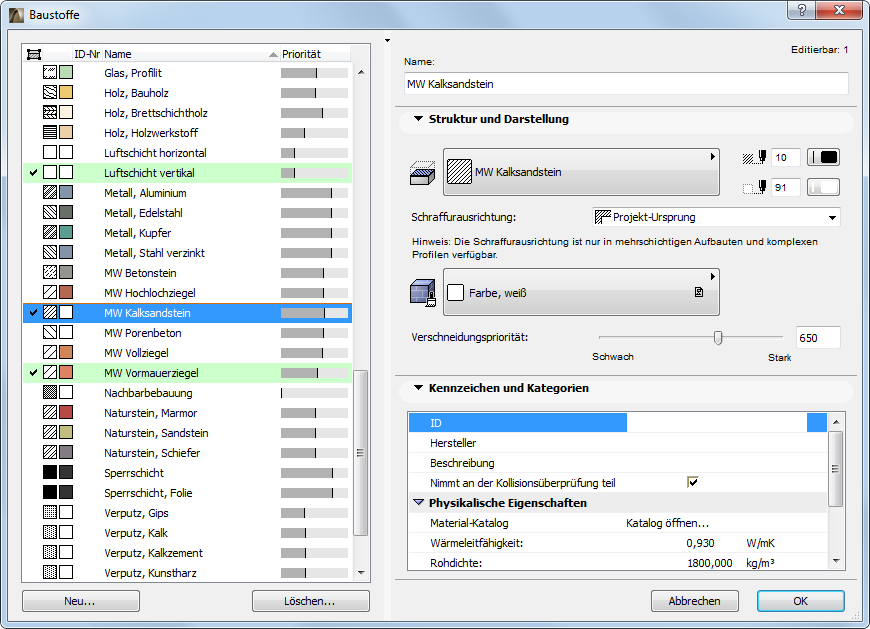Select the Beschreibung property row
Viewport: 870px width, 629px height.
pyautogui.click(x=618, y=463)
